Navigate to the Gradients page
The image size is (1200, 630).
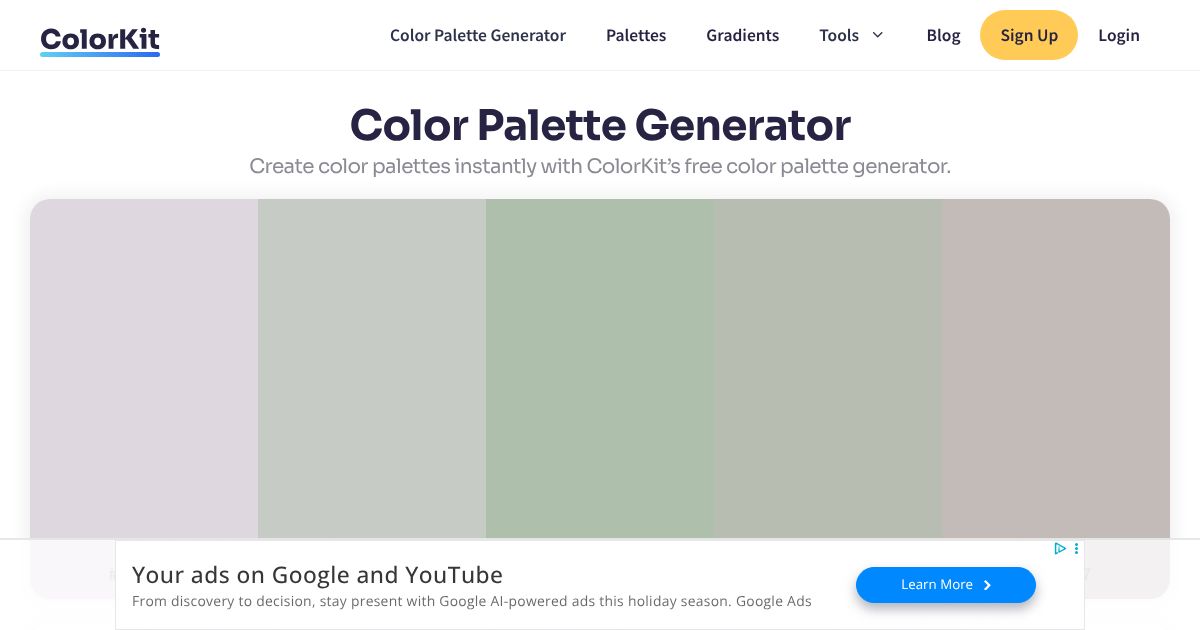742,35
